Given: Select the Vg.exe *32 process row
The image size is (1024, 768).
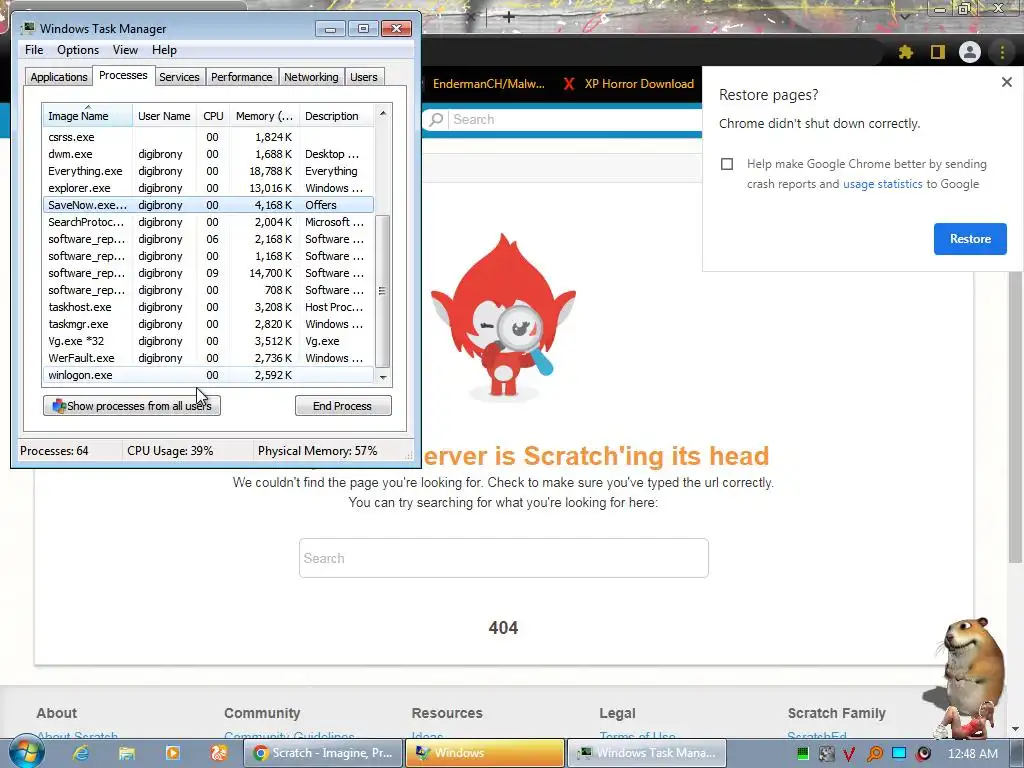Looking at the screenshot, I should click(208, 341).
